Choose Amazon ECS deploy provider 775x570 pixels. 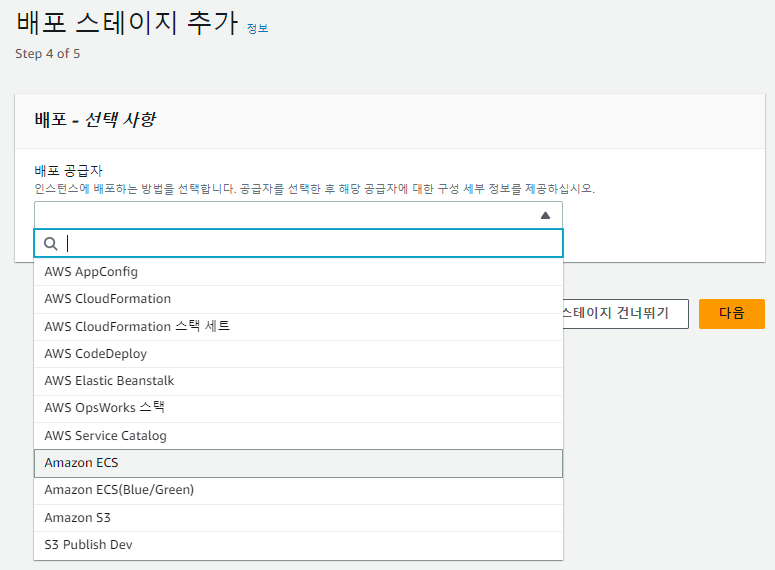coord(299,463)
